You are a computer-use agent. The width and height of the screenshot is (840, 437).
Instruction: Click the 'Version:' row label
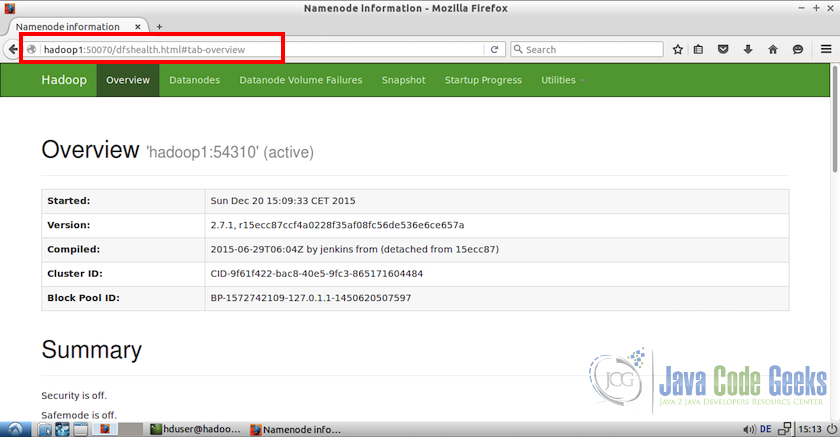click(69, 225)
